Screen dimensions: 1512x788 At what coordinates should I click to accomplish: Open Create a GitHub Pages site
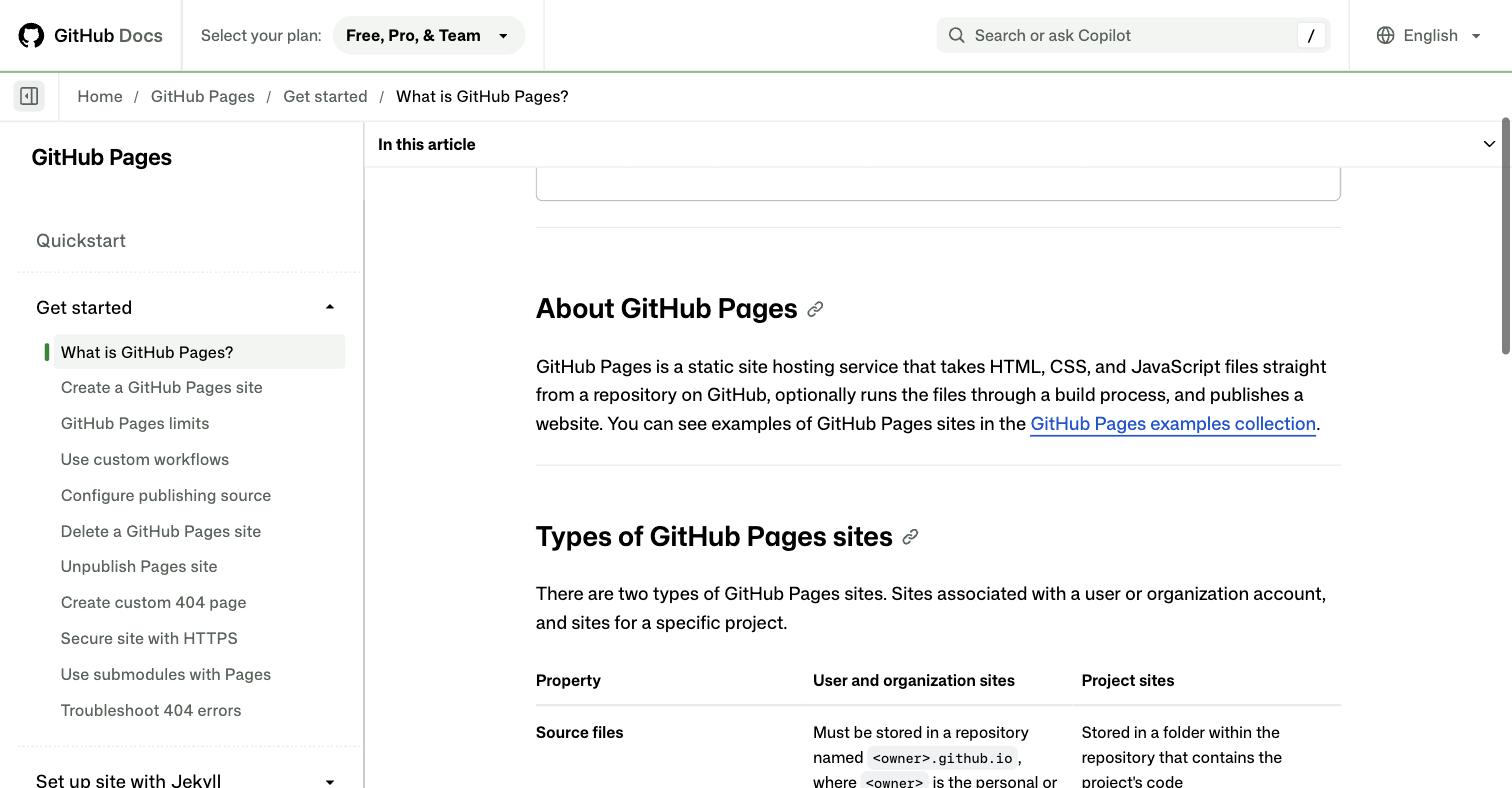pyautogui.click(x=162, y=388)
